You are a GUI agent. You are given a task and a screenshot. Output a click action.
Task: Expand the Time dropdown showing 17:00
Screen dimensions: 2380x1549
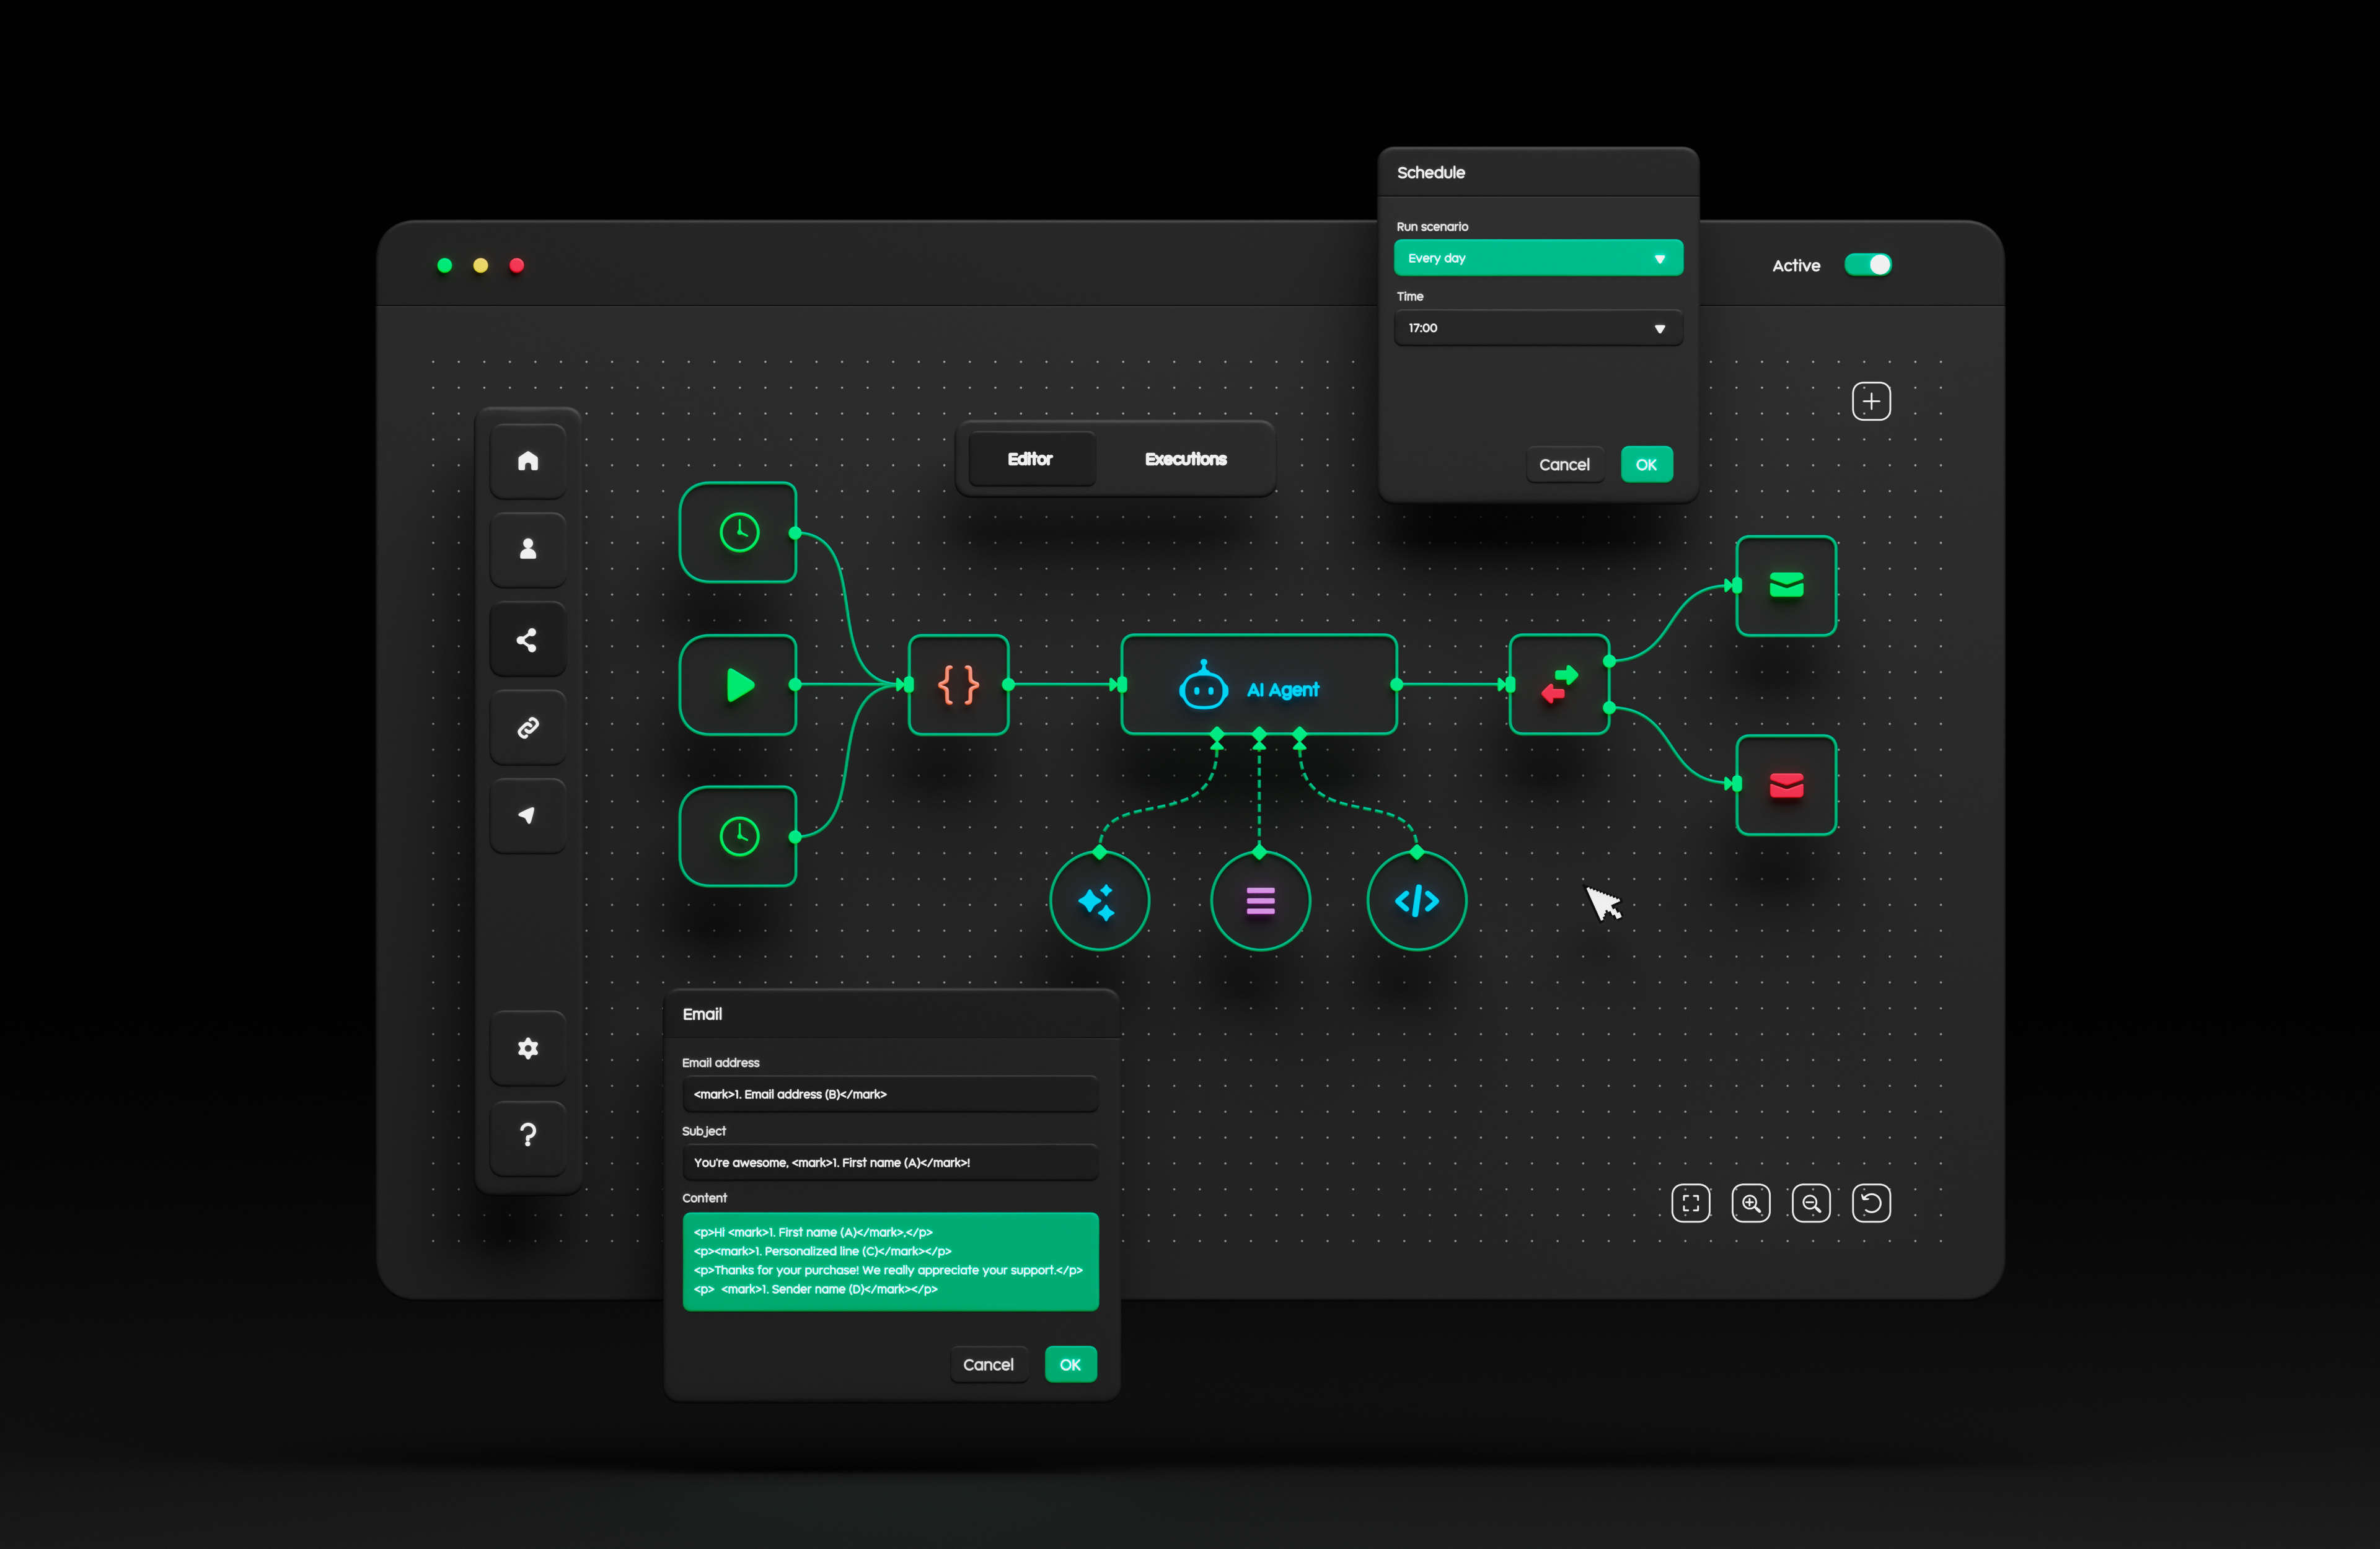pos(1537,328)
